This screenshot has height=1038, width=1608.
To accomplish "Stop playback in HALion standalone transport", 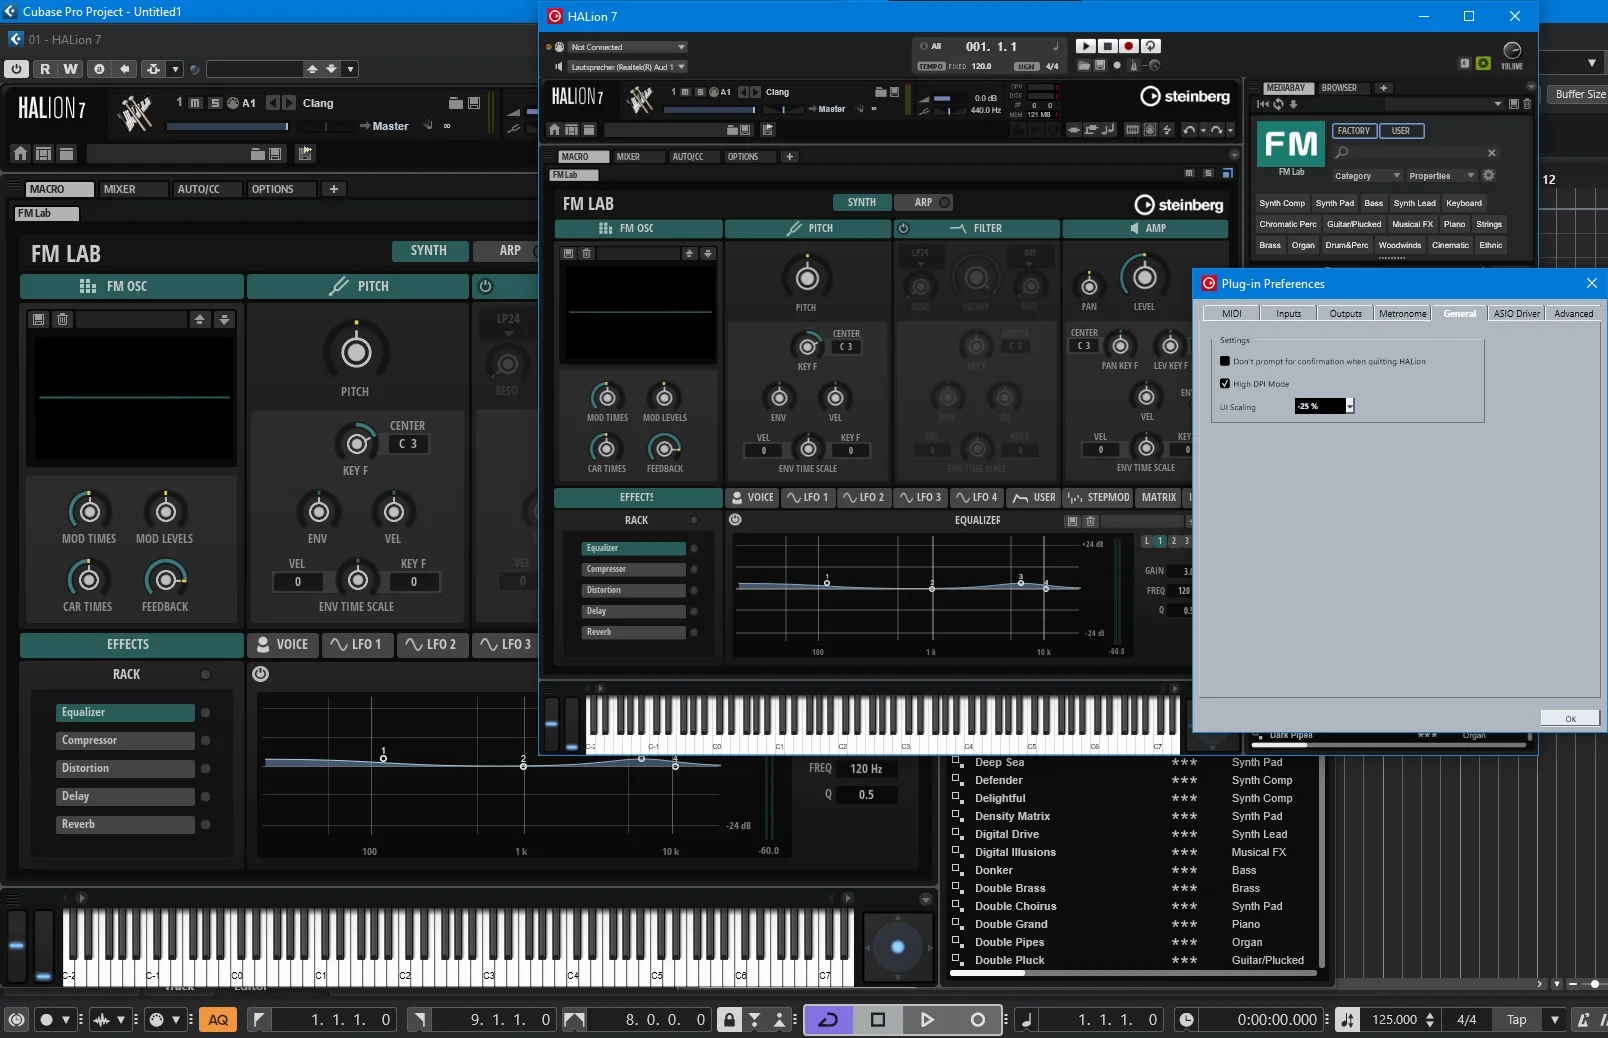I will 1108,46.
